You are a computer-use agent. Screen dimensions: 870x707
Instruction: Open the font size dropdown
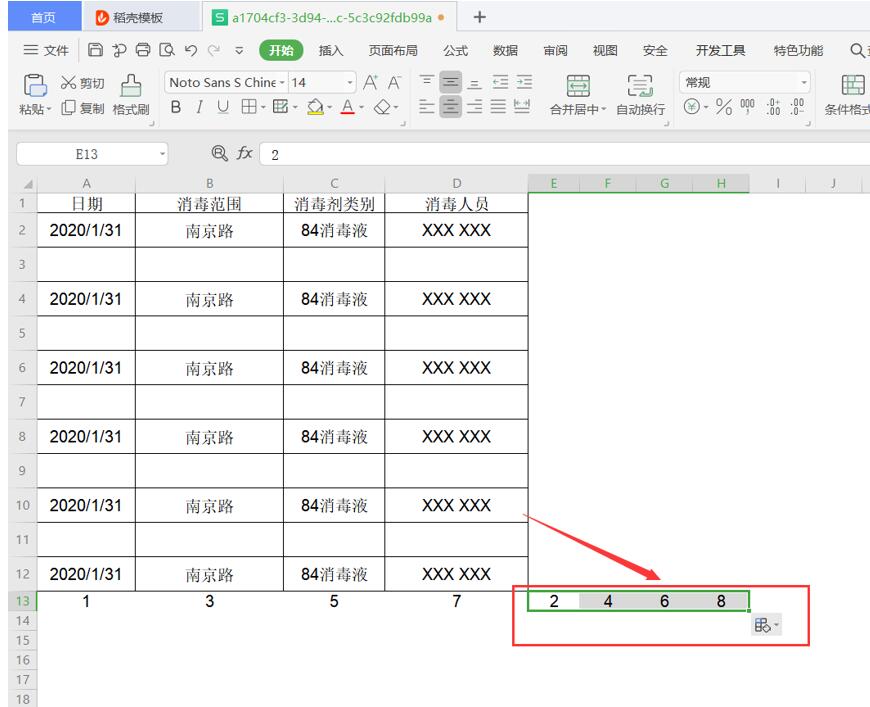click(x=350, y=83)
